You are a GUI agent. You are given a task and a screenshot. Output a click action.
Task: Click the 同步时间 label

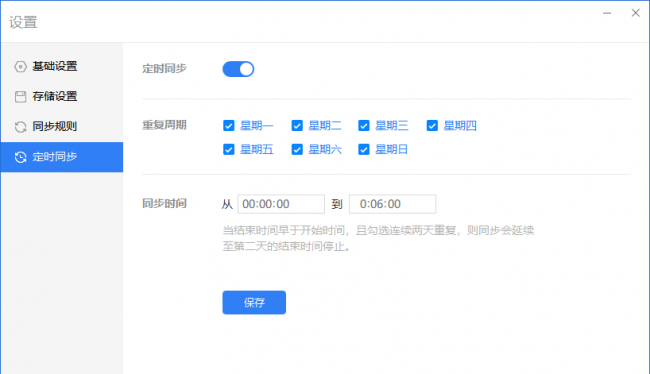tap(165, 204)
